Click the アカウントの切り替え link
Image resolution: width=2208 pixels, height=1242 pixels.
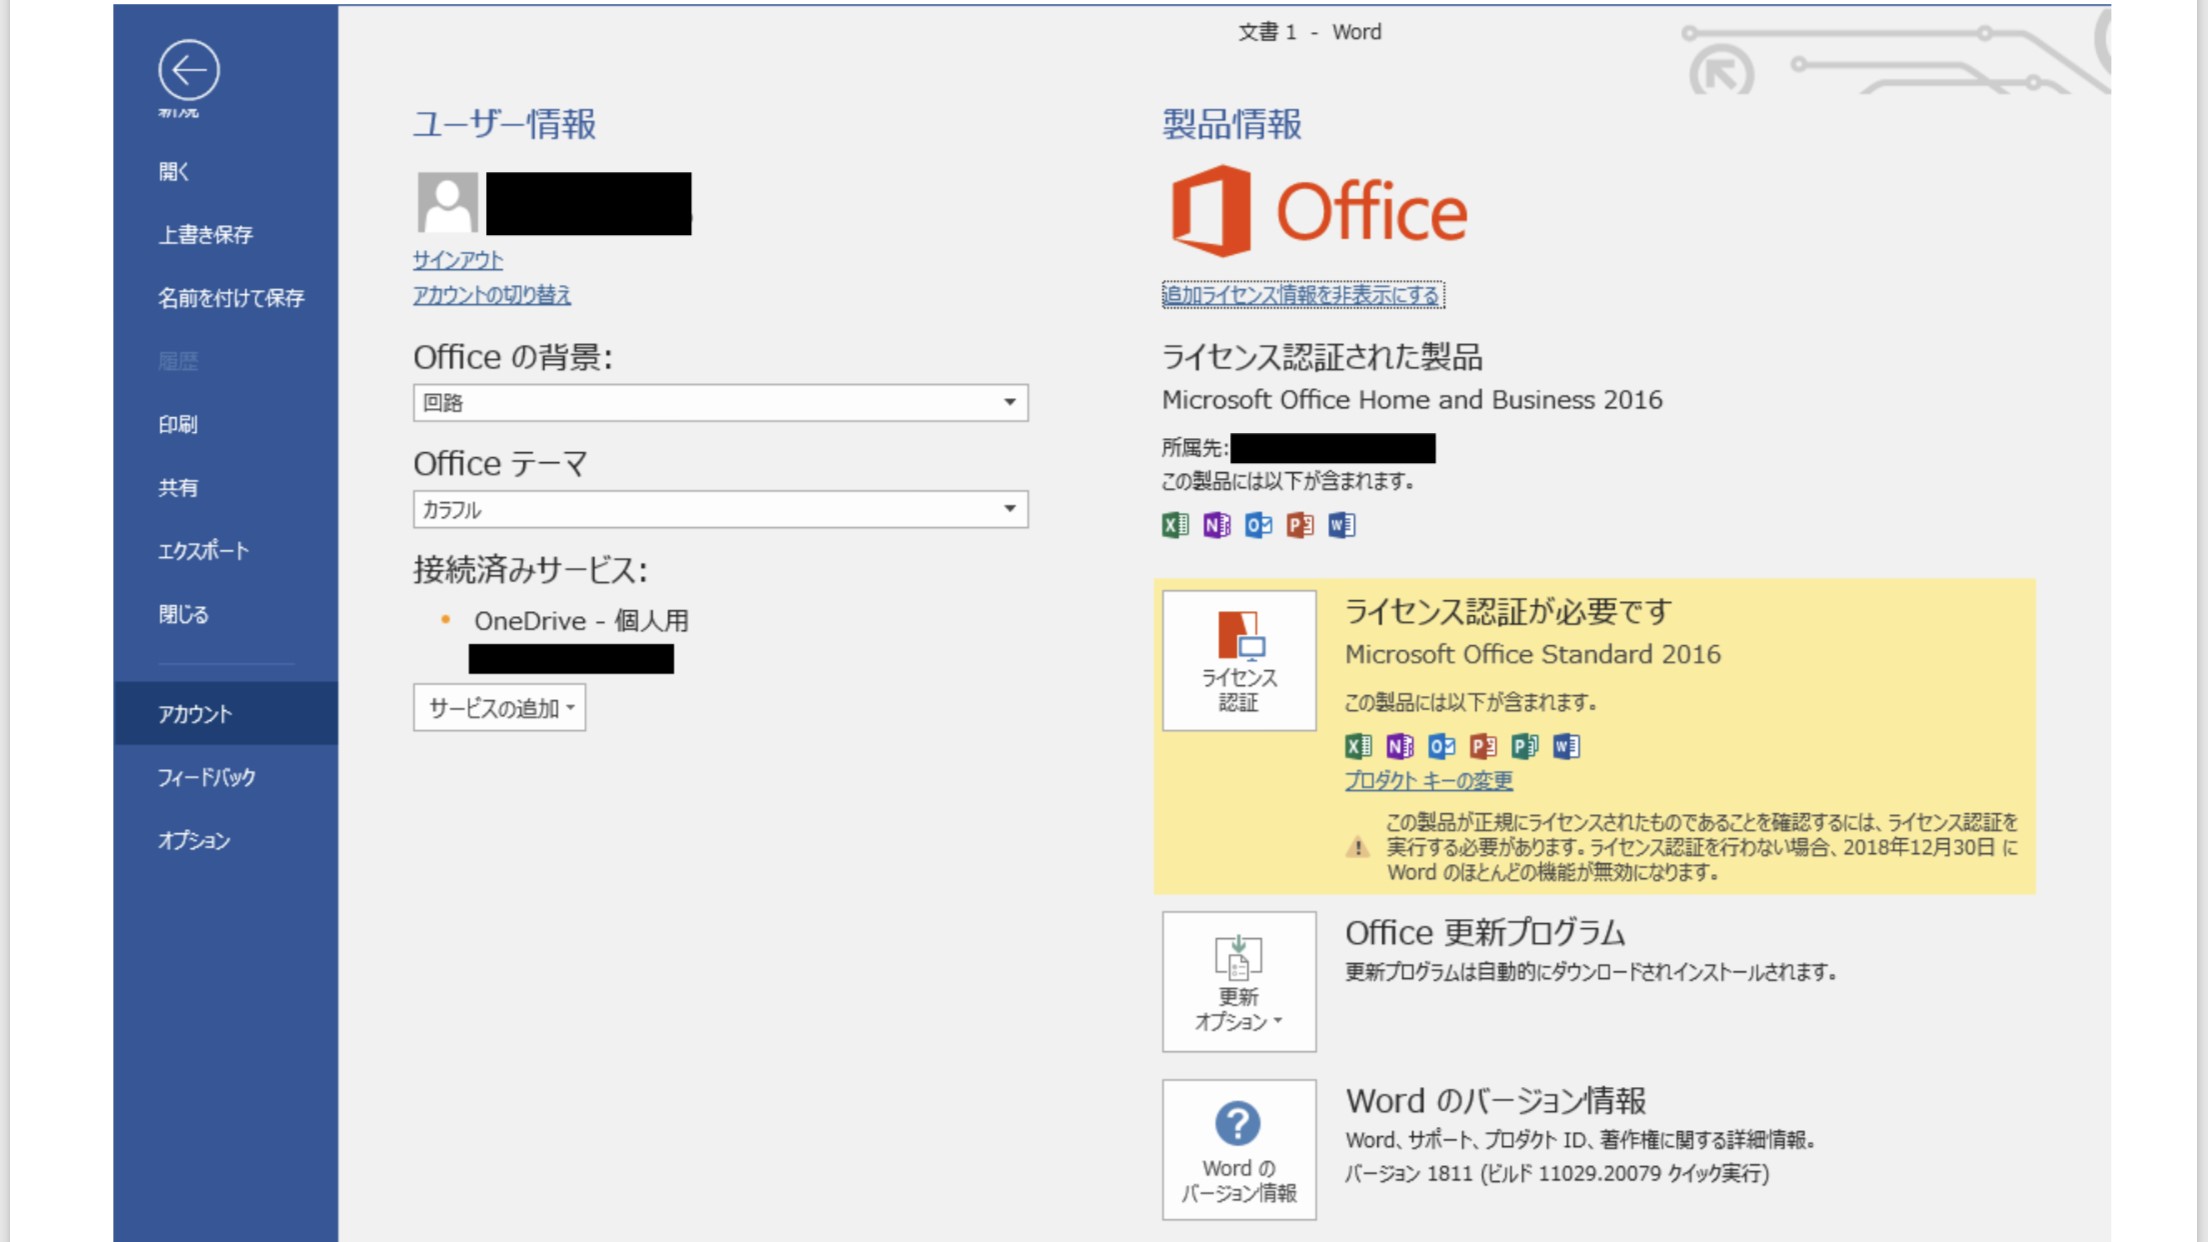[492, 295]
